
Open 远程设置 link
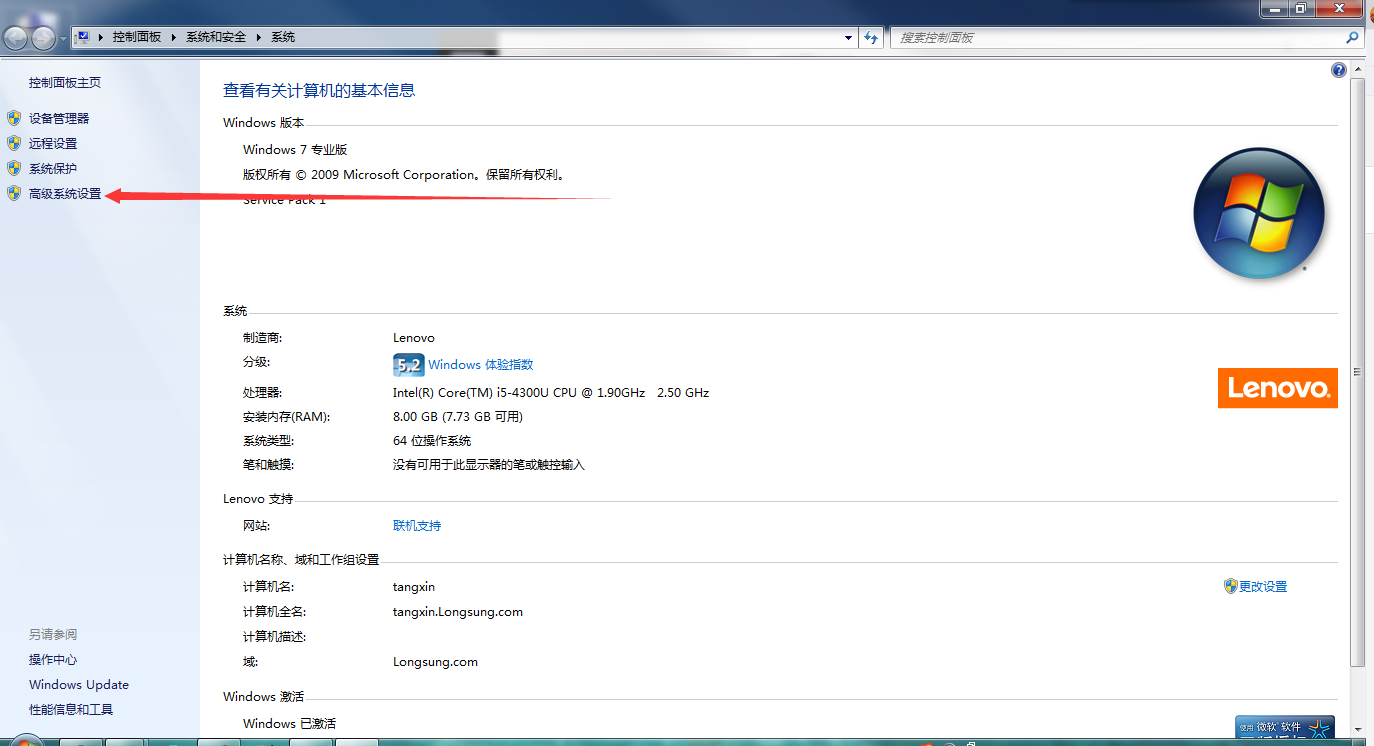[53, 144]
